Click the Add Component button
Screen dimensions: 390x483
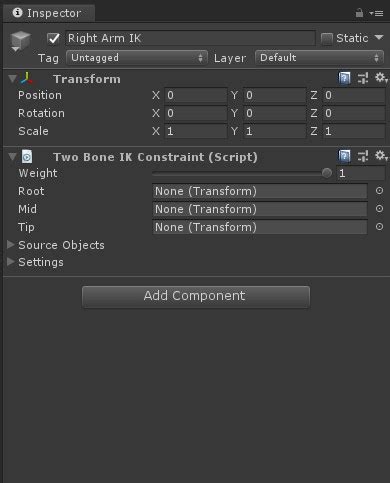196,296
